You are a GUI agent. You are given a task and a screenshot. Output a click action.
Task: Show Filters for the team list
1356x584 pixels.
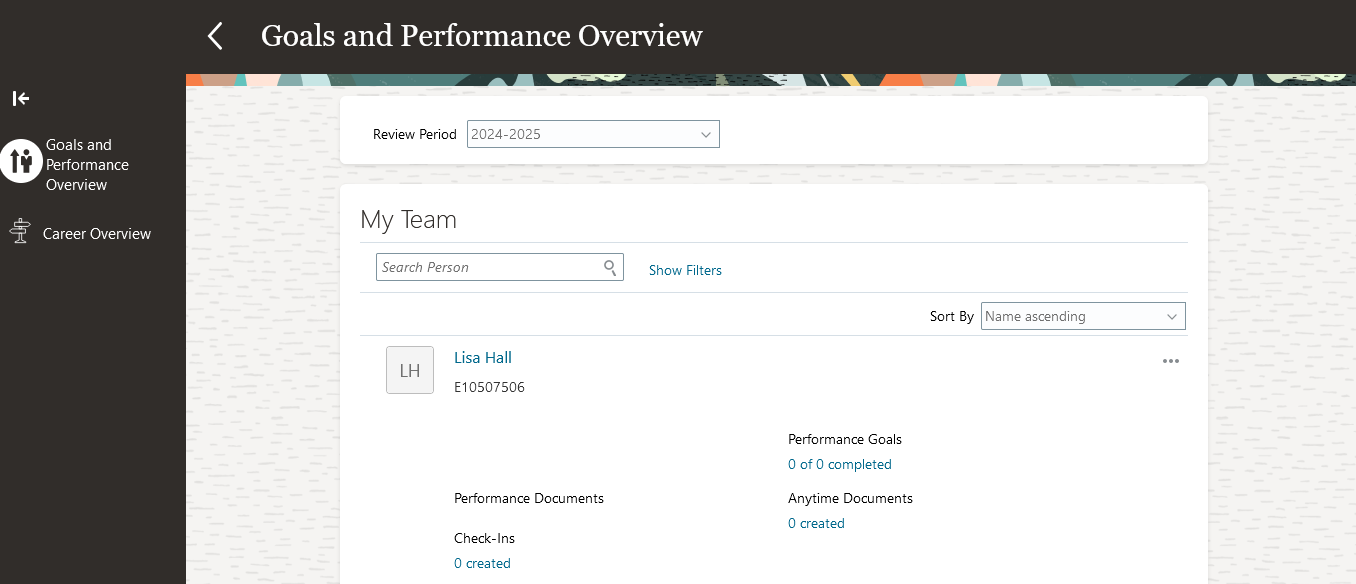coord(685,270)
